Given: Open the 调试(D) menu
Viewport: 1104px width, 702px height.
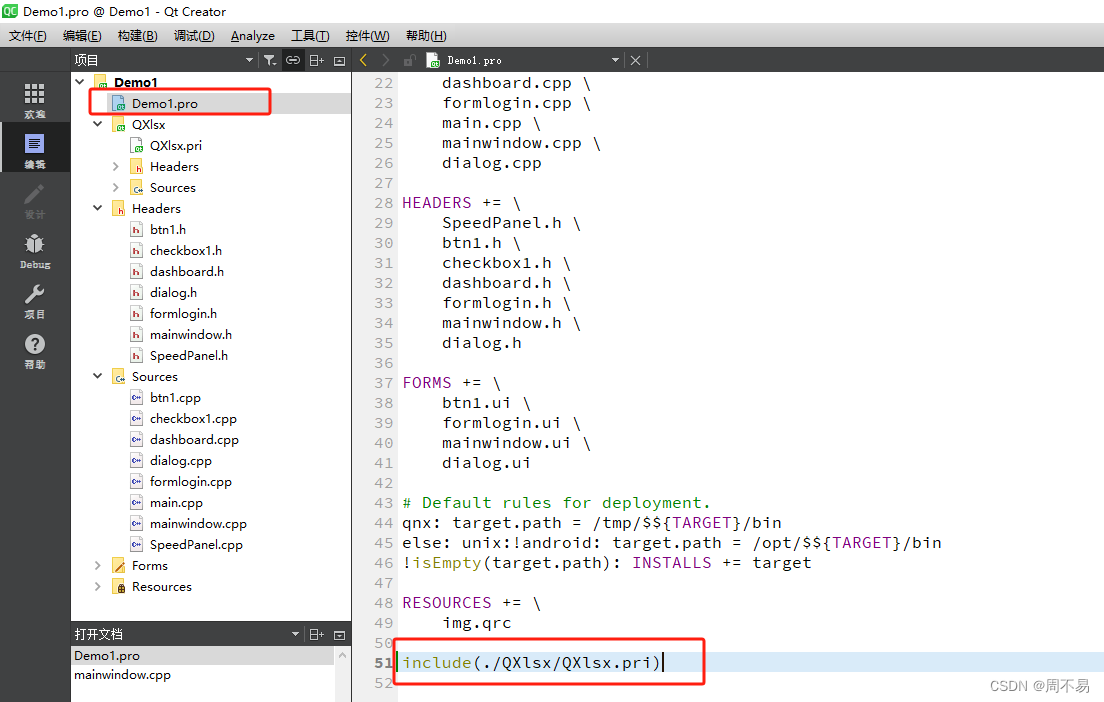Looking at the screenshot, I should [194, 36].
